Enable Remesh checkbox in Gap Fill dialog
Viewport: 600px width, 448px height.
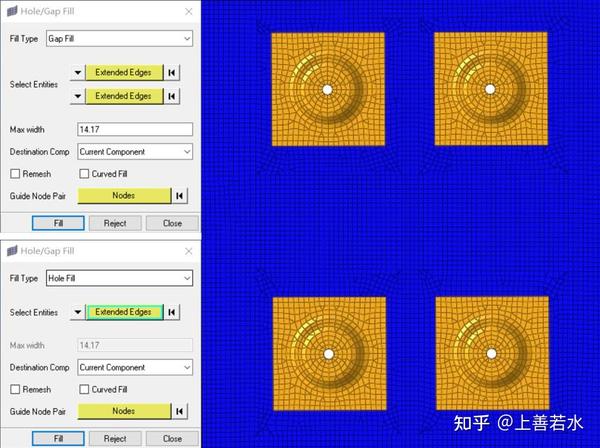pyautogui.click(x=15, y=174)
